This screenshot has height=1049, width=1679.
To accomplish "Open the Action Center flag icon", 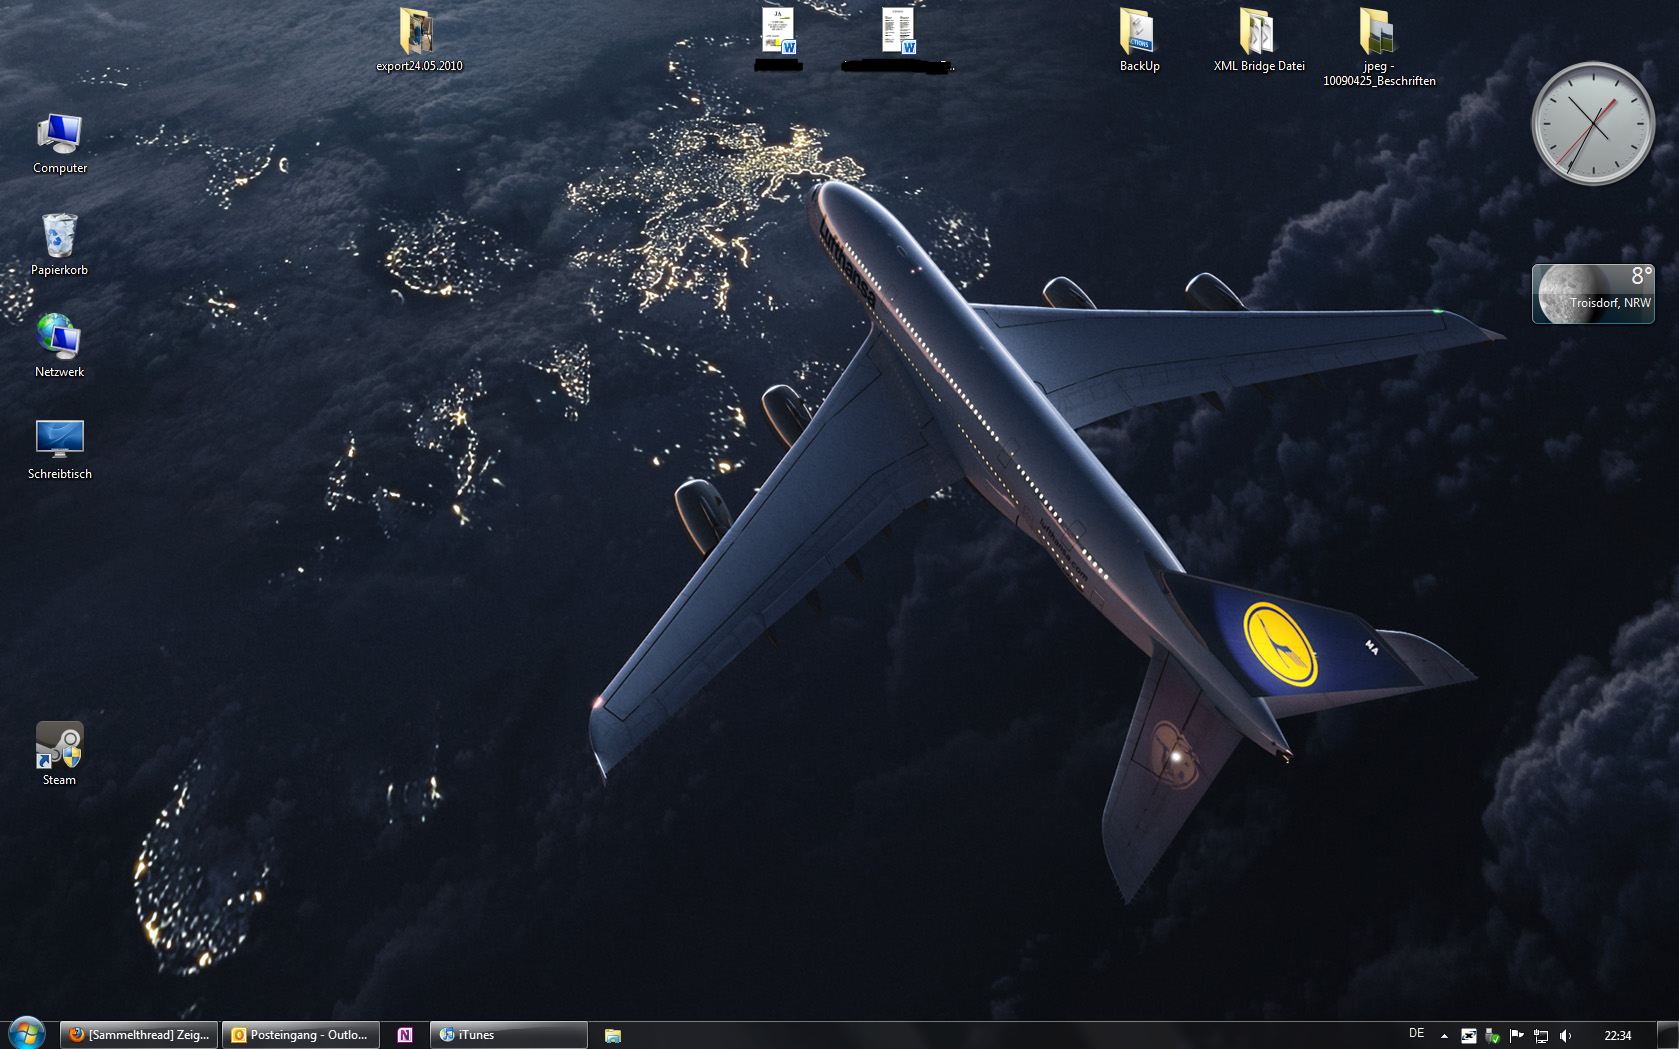I will coord(1517,1036).
